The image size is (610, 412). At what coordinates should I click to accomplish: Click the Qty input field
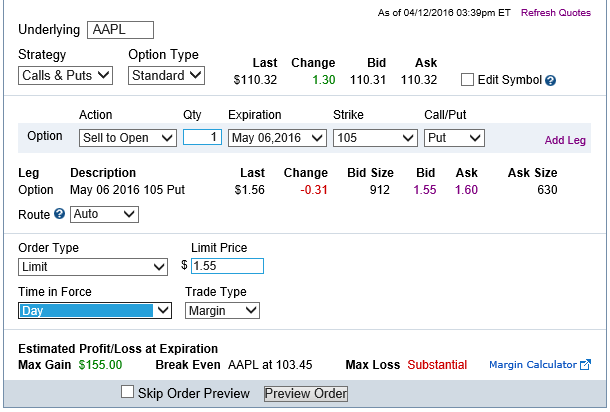click(x=202, y=137)
